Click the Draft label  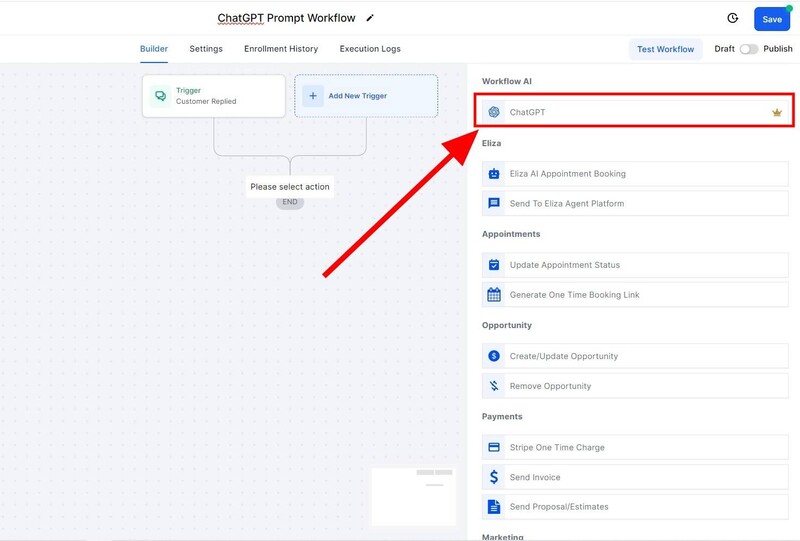click(724, 49)
